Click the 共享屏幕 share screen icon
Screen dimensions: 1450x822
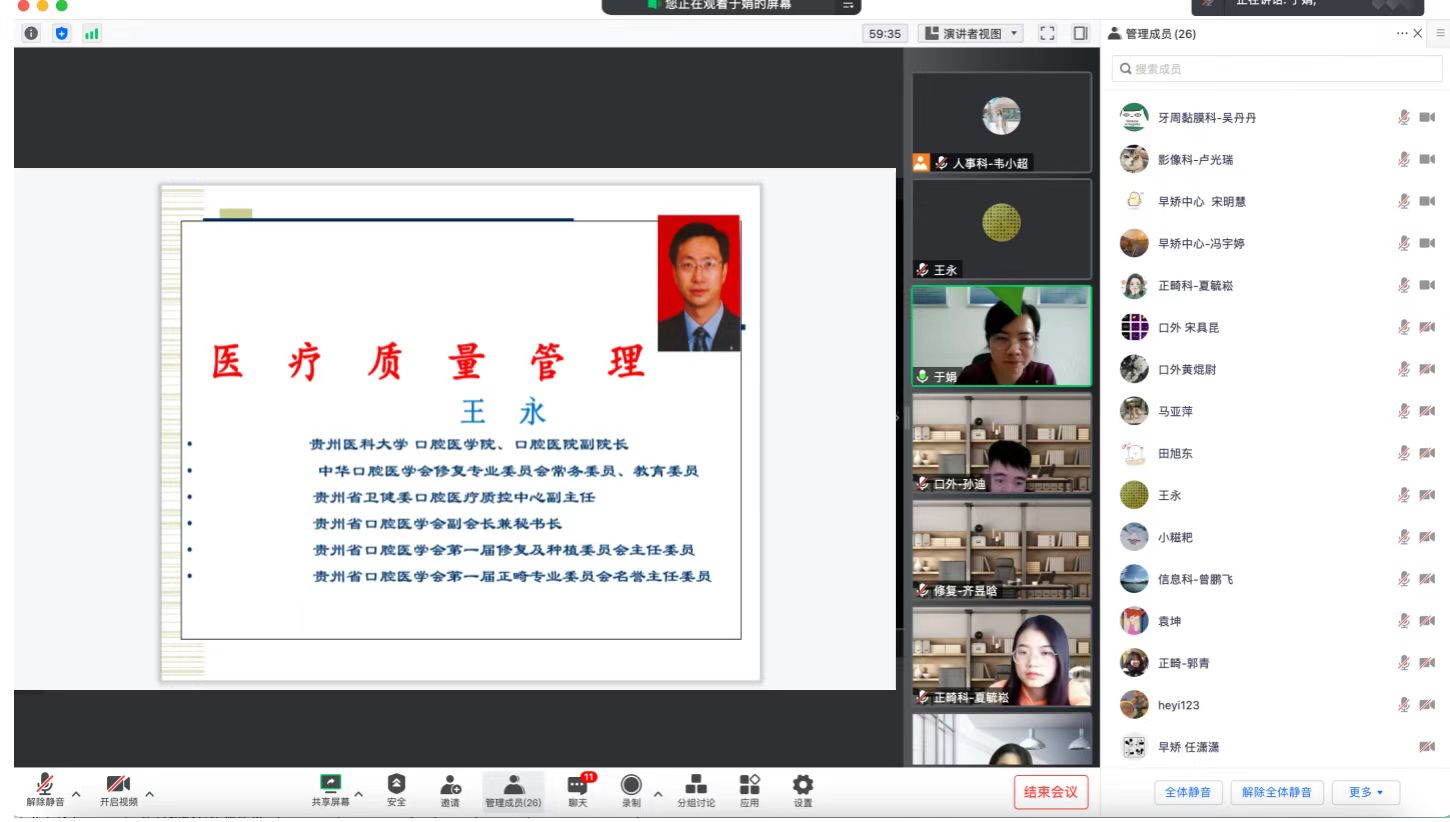pyautogui.click(x=330, y=785)
